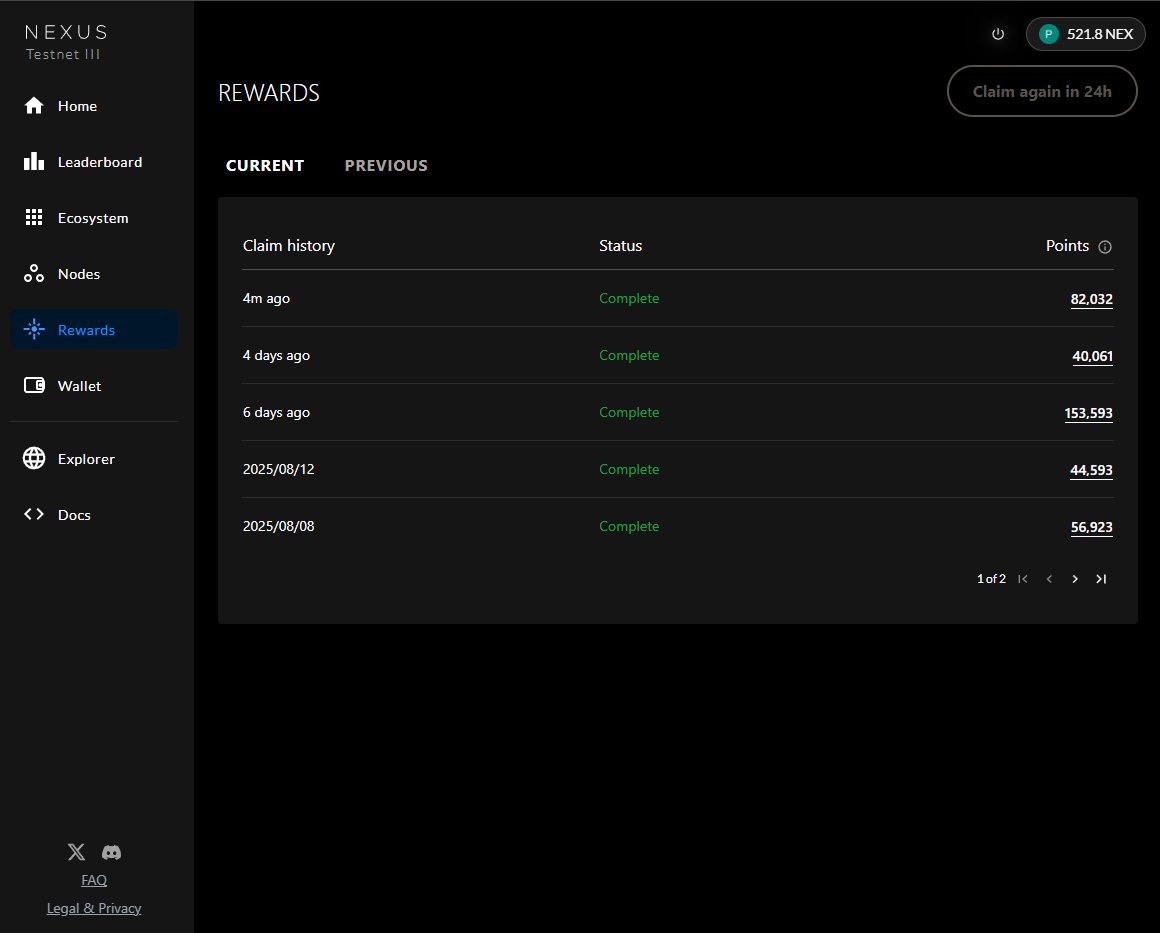Image resolution: width=1160 pixels, height=933 pixels.
Task: Click the power logout icon
Action: (x=998, y=34)
